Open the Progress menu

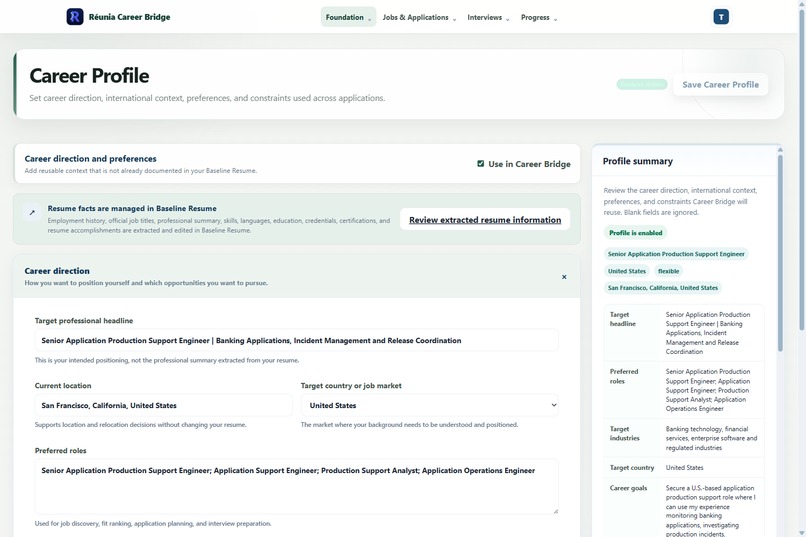[x=539, y=17]
